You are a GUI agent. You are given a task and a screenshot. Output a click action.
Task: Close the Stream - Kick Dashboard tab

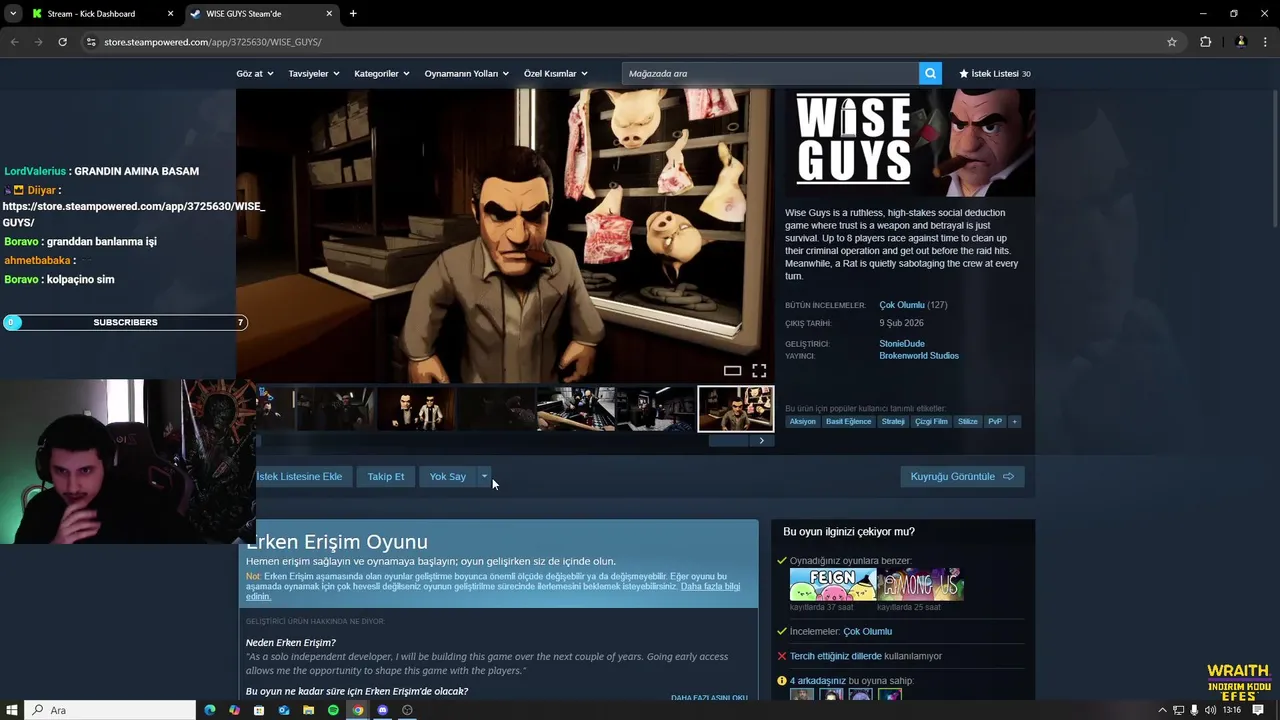pyautogui.click(x=170, y=14)
